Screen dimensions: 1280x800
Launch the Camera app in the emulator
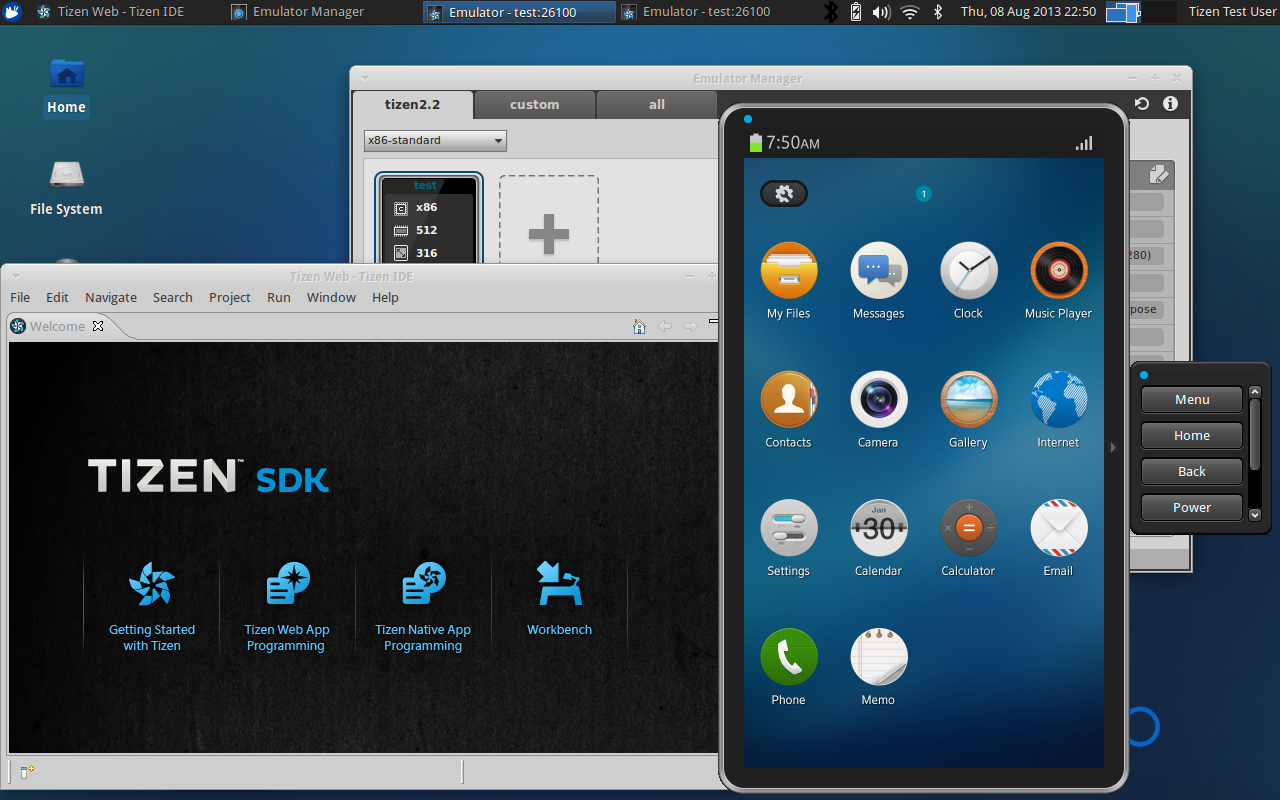879,400
